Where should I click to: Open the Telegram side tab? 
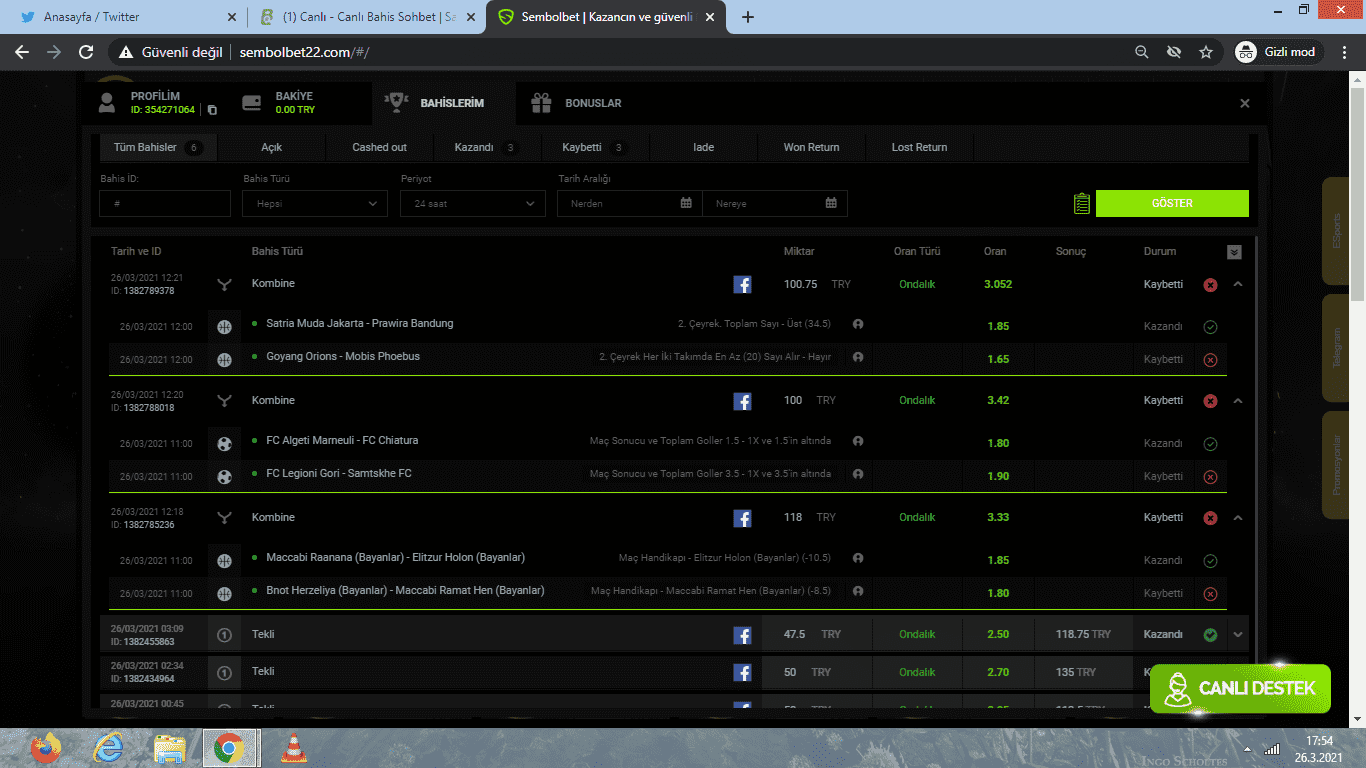click(x=1337, y=348)
